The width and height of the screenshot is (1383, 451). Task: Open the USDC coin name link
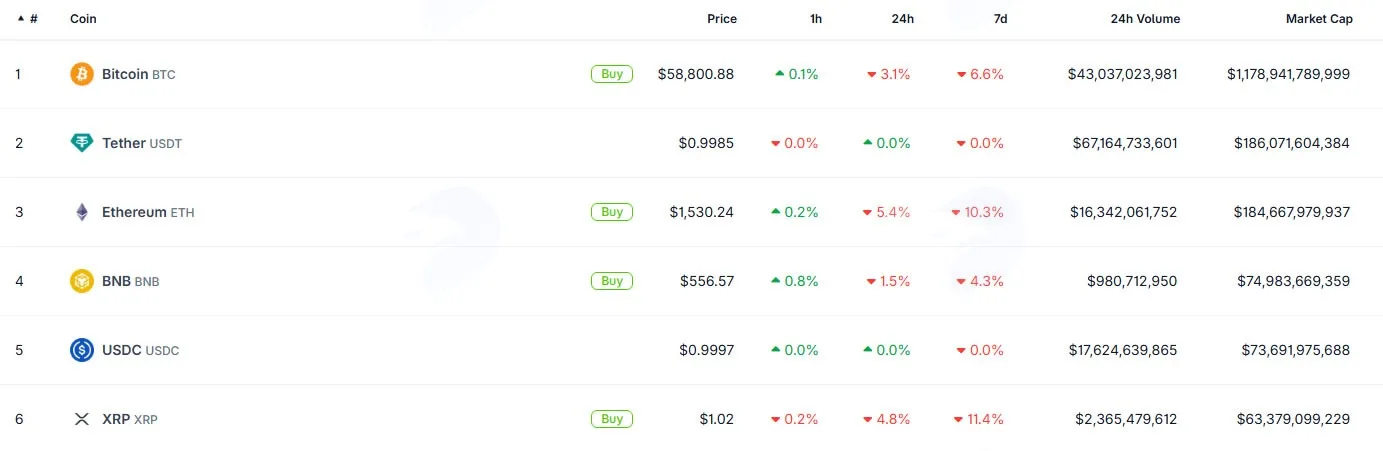pyautogui.click(x=141, y=350)
